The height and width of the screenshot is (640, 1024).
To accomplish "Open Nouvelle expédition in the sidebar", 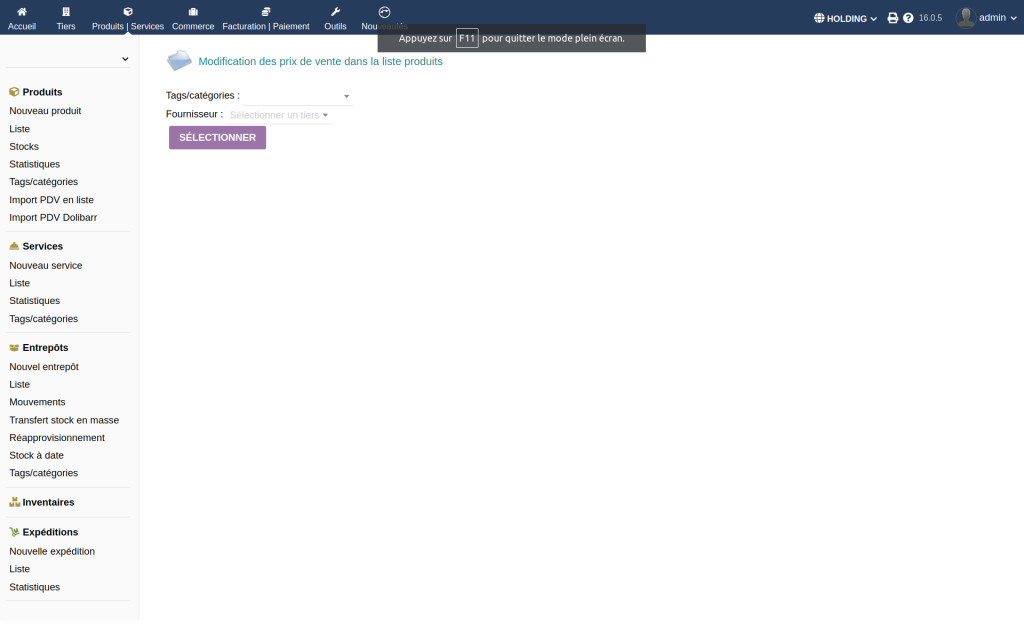I will pyautogui.click(x=52, y=551).
